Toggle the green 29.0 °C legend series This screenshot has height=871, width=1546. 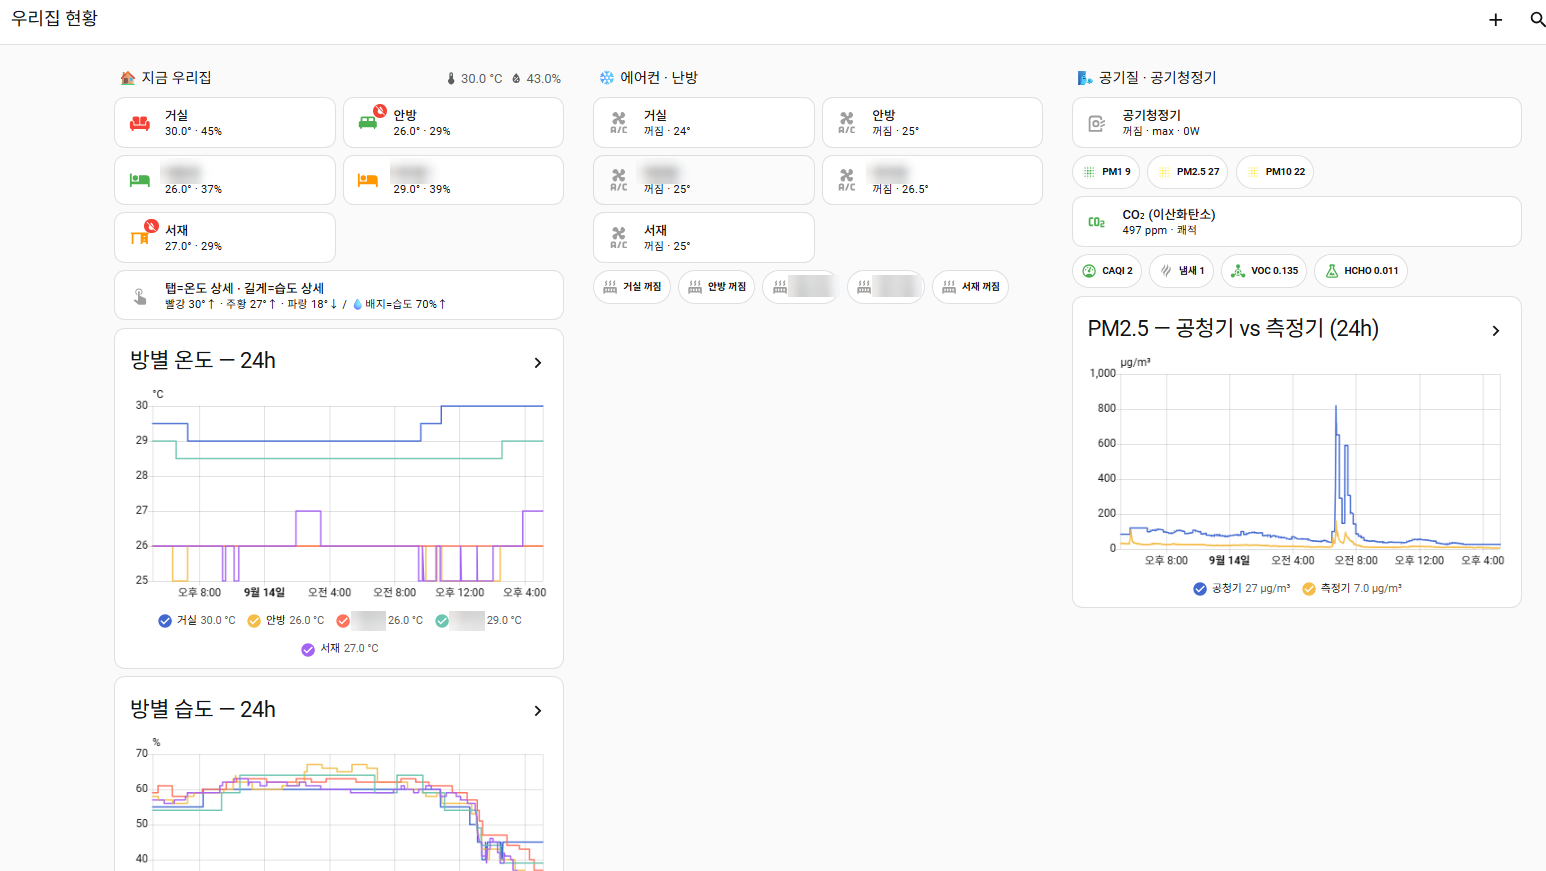pyautogui.click(x=478, y=621)
